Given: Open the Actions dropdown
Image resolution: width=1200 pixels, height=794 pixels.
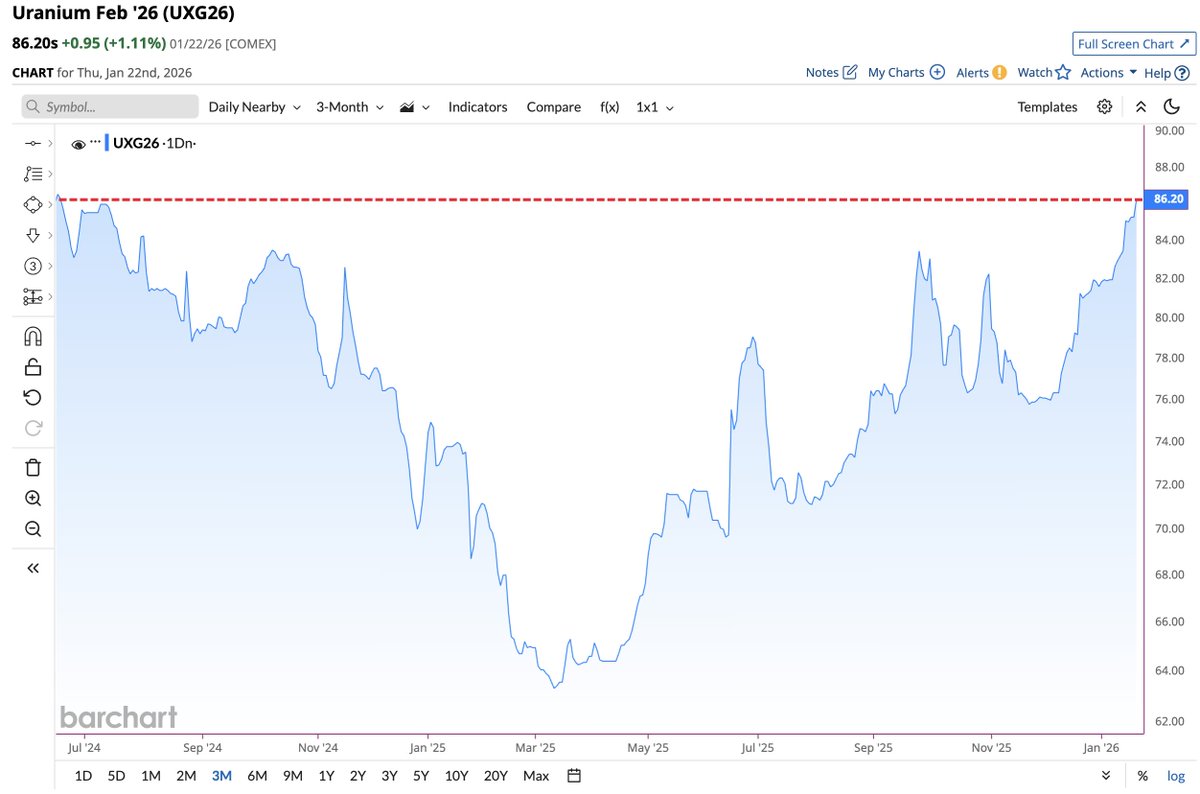Looking at the screenshot, I should pyautogui.click(x=1109, y=72).
